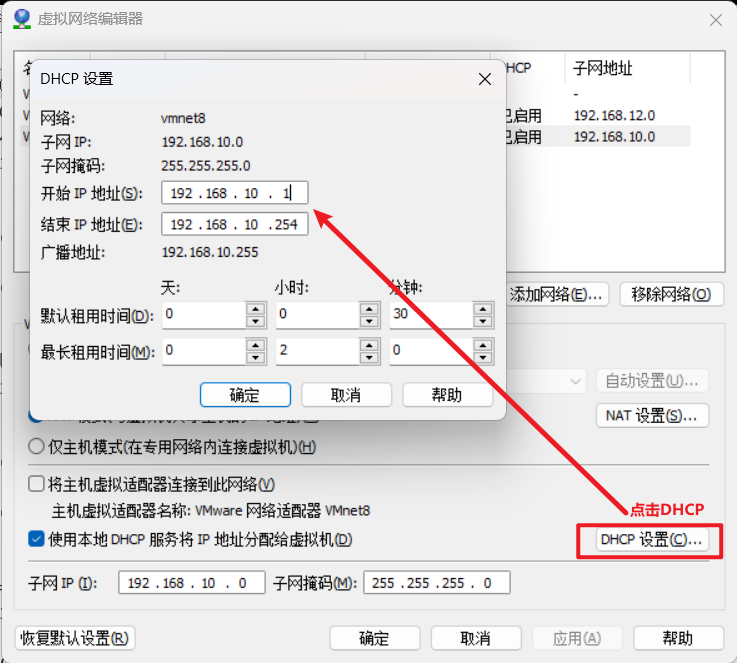
Task: Click the 开始 IP 地址 field
Action: [234, 194]
